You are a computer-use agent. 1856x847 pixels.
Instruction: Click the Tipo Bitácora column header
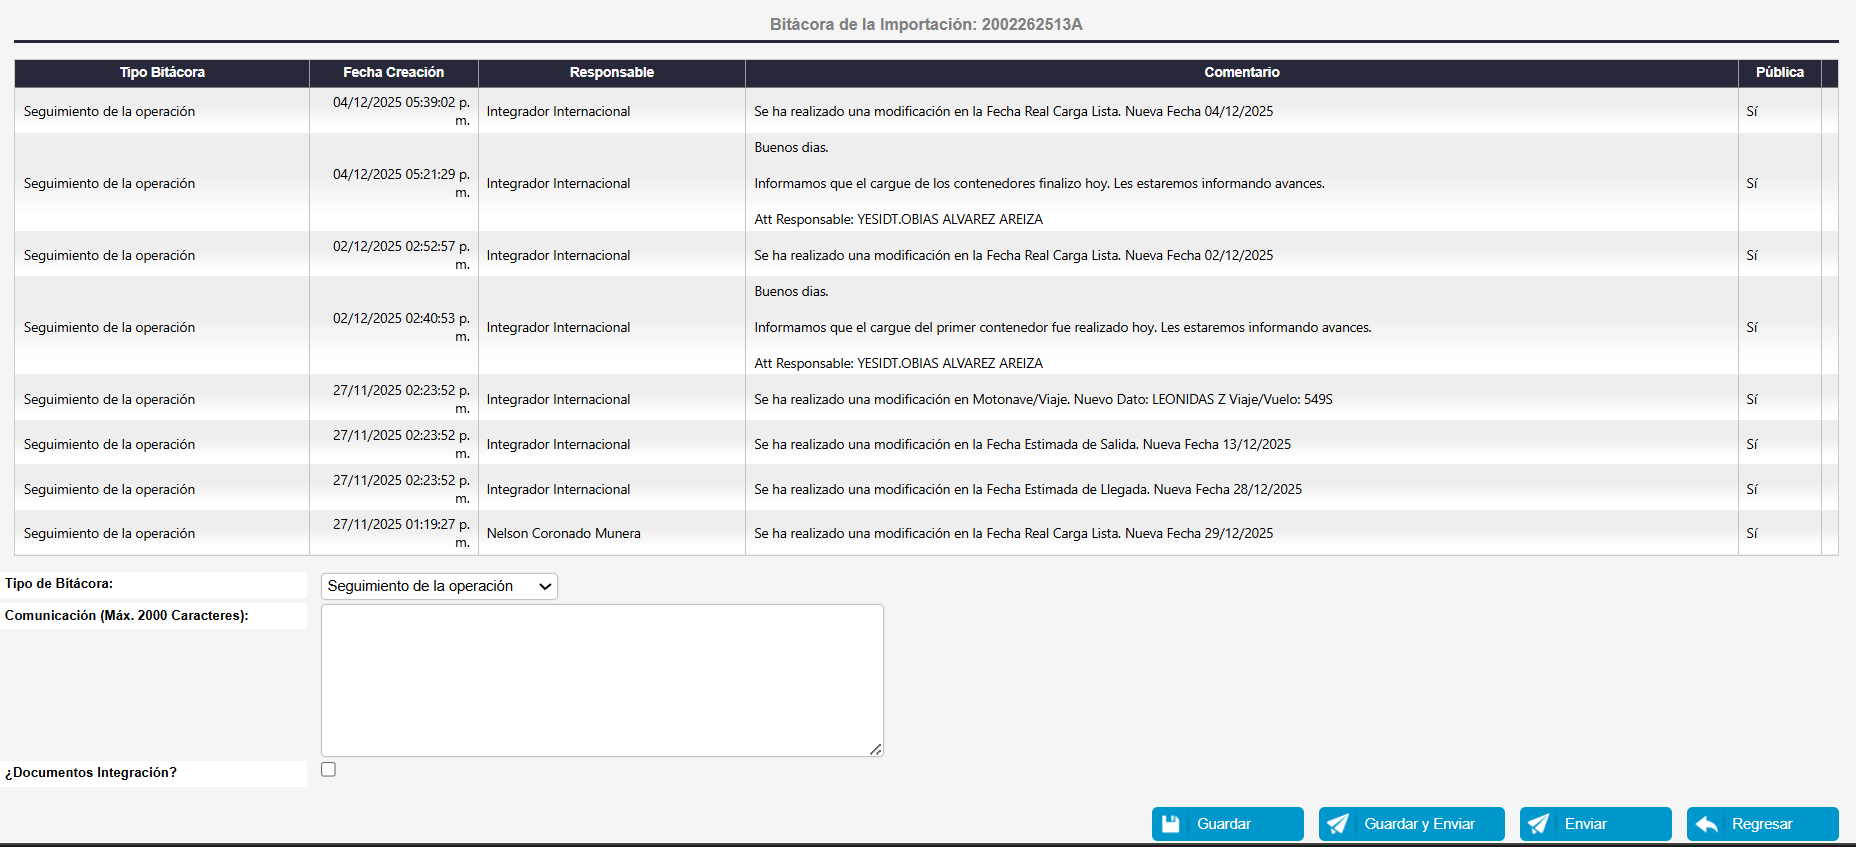click(162, 72)
